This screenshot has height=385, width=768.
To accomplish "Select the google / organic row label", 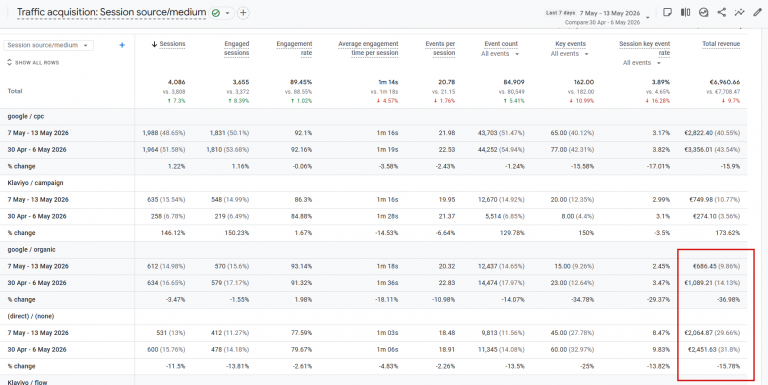I will pyautogui.click(x=31, y=250).
